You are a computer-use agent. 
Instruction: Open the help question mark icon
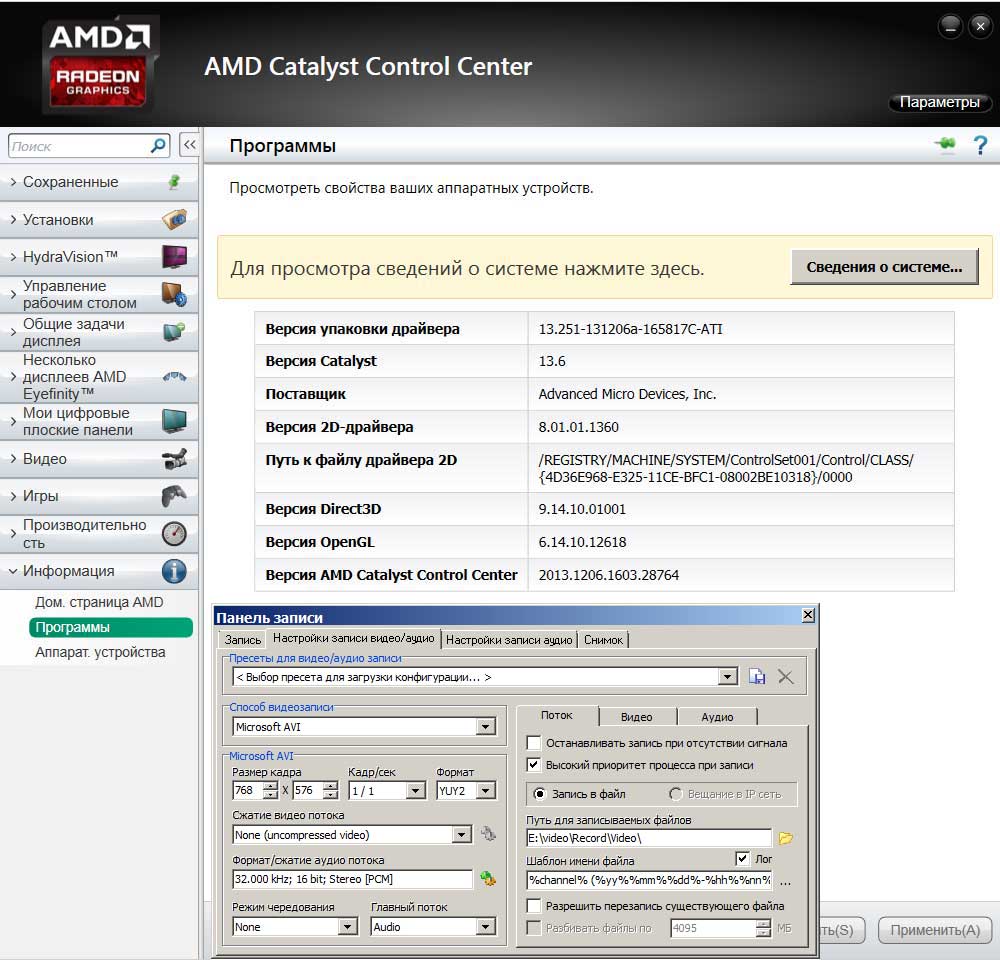[980, 146]
